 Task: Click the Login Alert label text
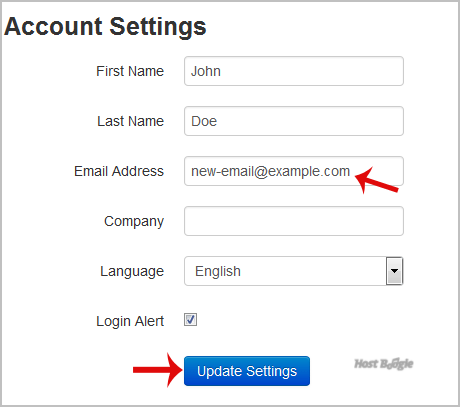pos(130,321)
